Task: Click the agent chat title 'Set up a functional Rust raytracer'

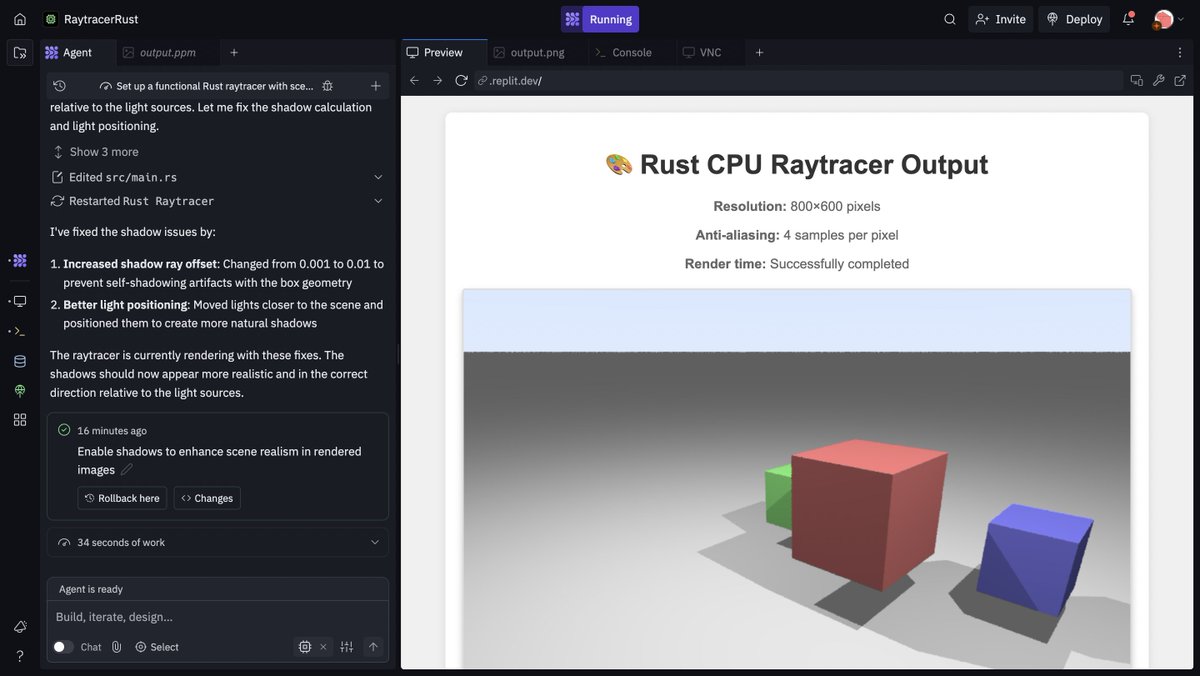Action: (x=215, y=86)
